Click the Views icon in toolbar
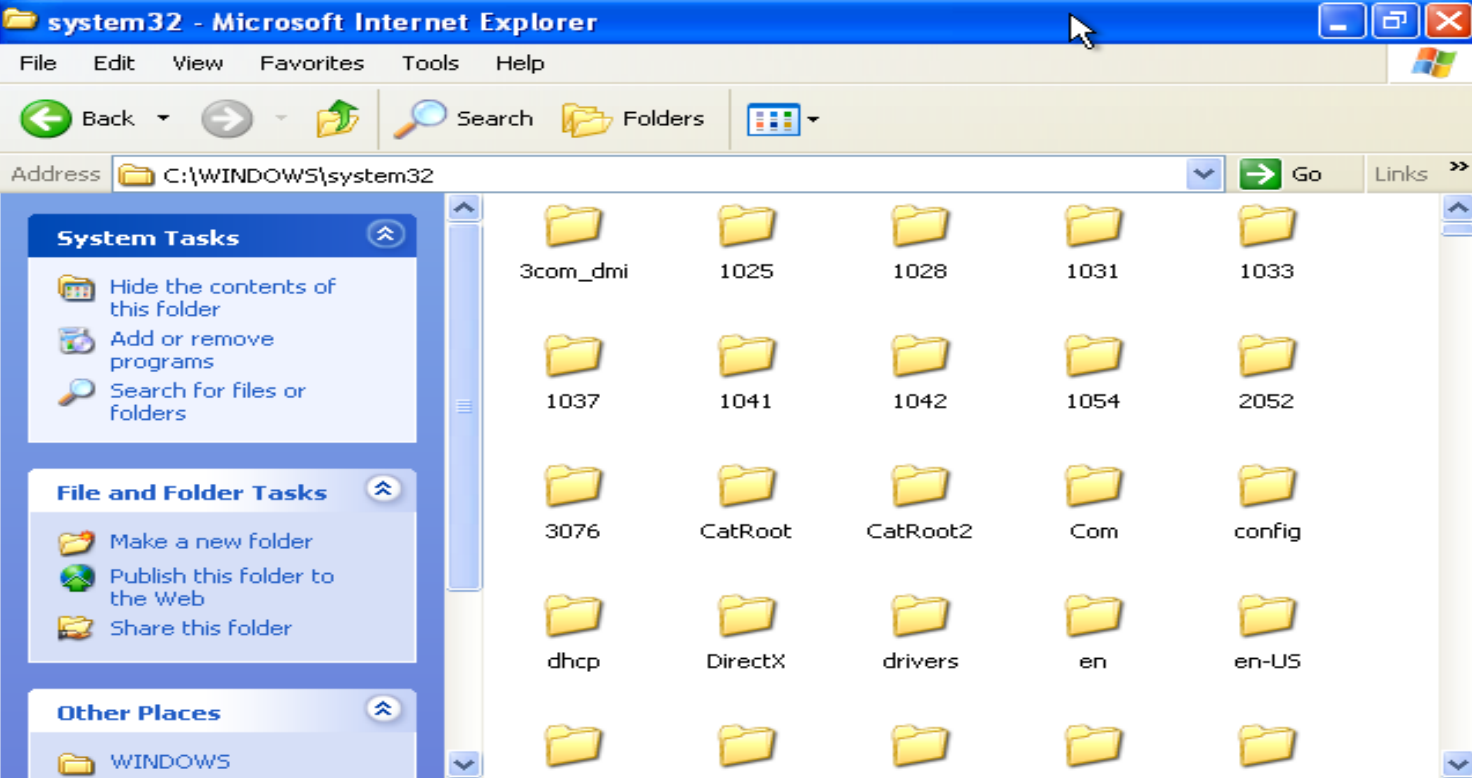1472x778 pixels. click(x=772, y=120)
